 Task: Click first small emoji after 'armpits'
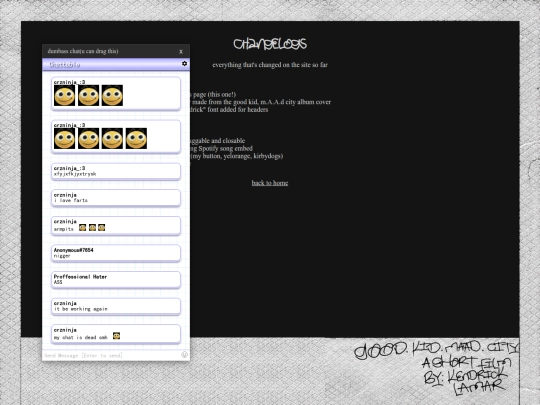coord(82,228)
